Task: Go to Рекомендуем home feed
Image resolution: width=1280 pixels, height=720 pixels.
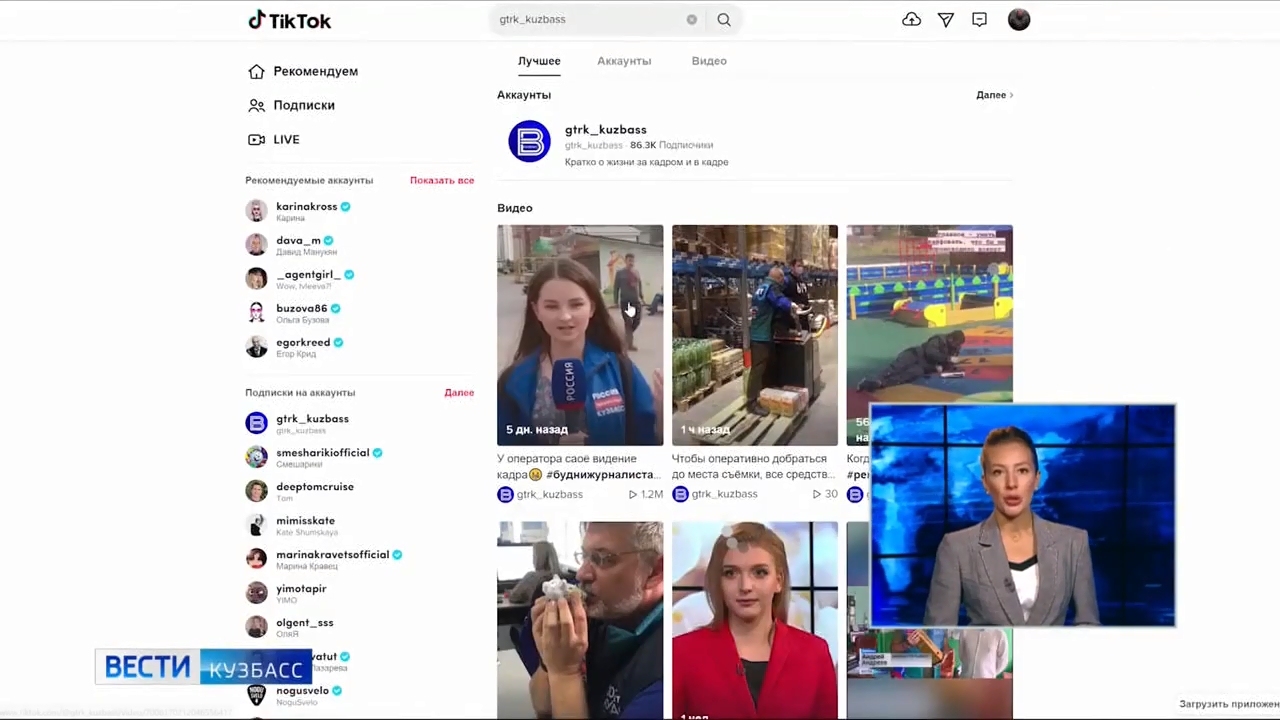Action: click(x=314, y=71)
